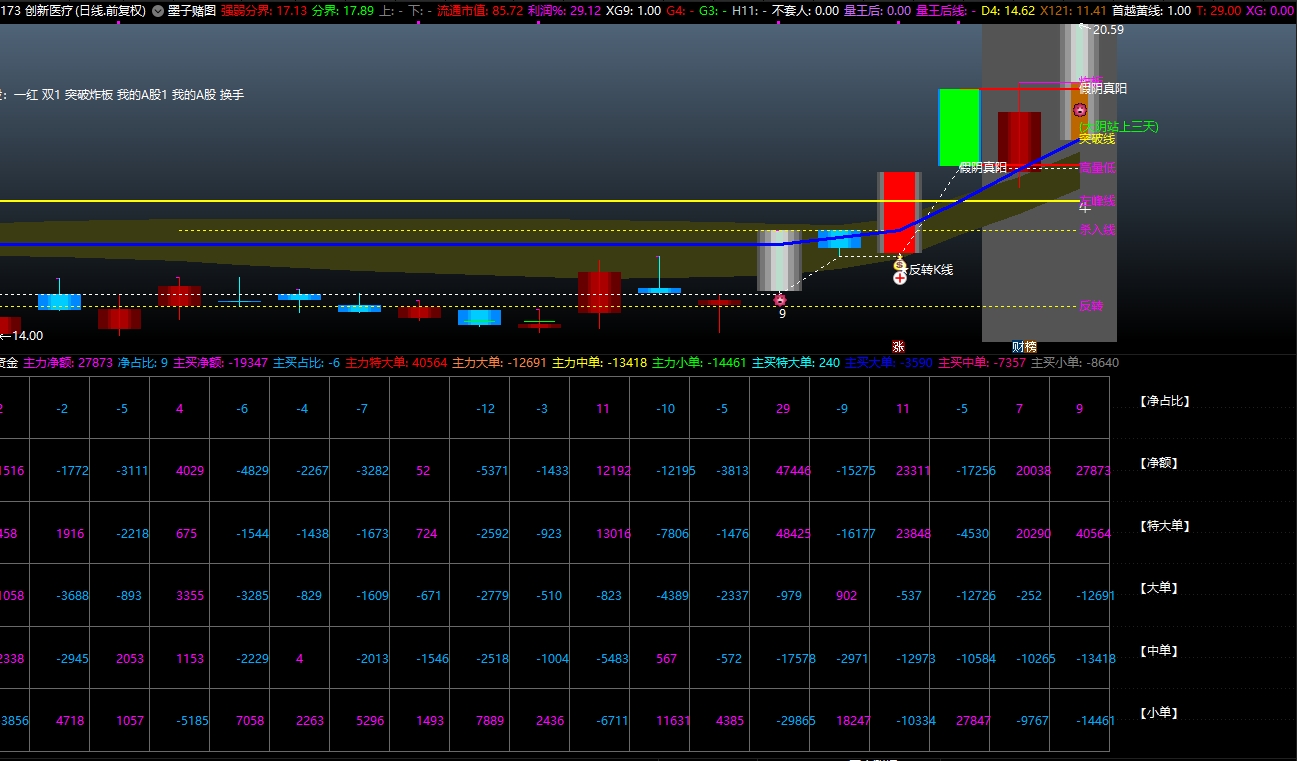
Task: Click the 27847 cell in 小单 row
Action: 974,721
